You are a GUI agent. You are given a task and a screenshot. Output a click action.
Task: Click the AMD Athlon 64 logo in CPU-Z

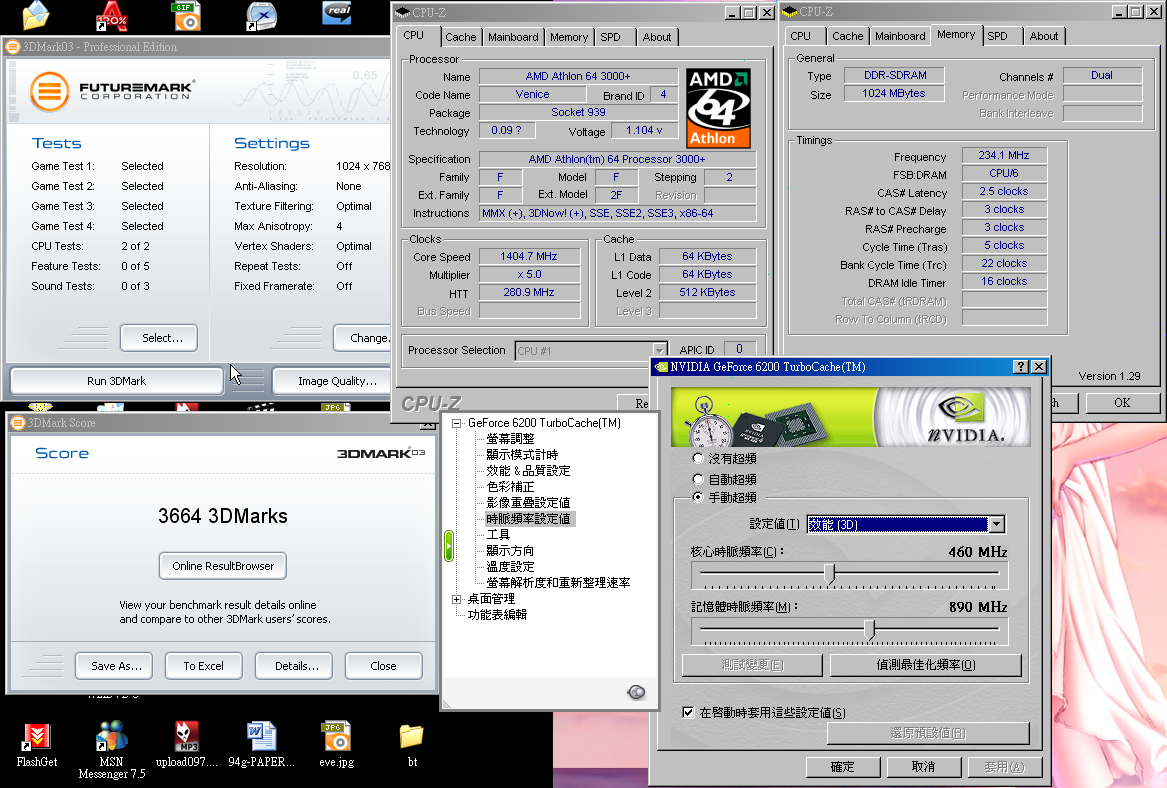pyautogui.click(x=717, y=108)
